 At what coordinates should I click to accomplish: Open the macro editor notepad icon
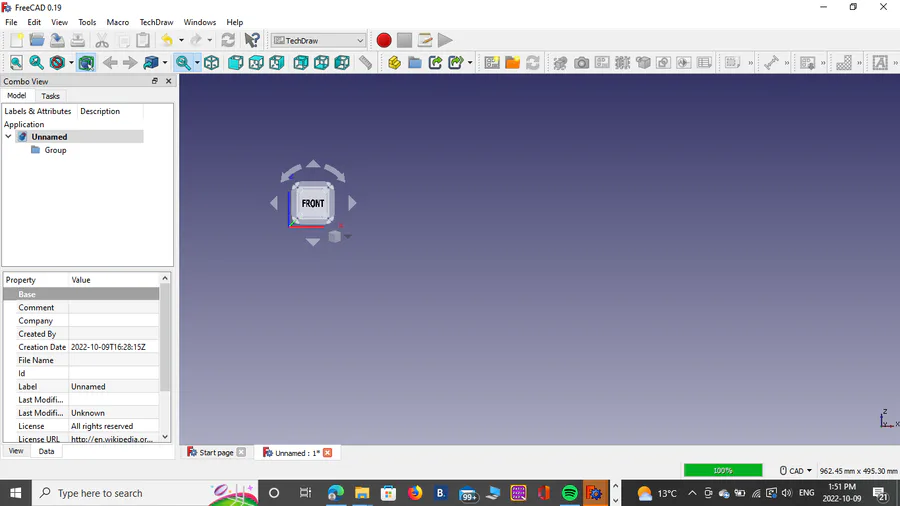pyautogui.click(x=425, y=40)
